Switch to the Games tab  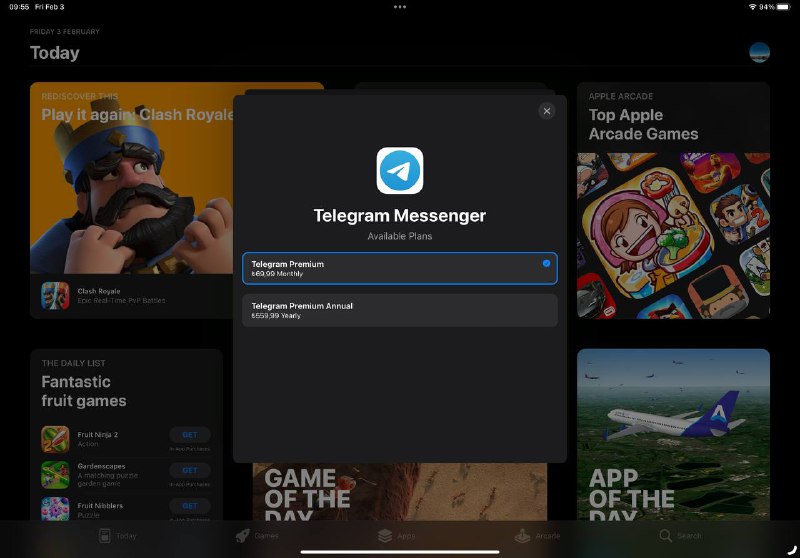[x=257, y=536]
